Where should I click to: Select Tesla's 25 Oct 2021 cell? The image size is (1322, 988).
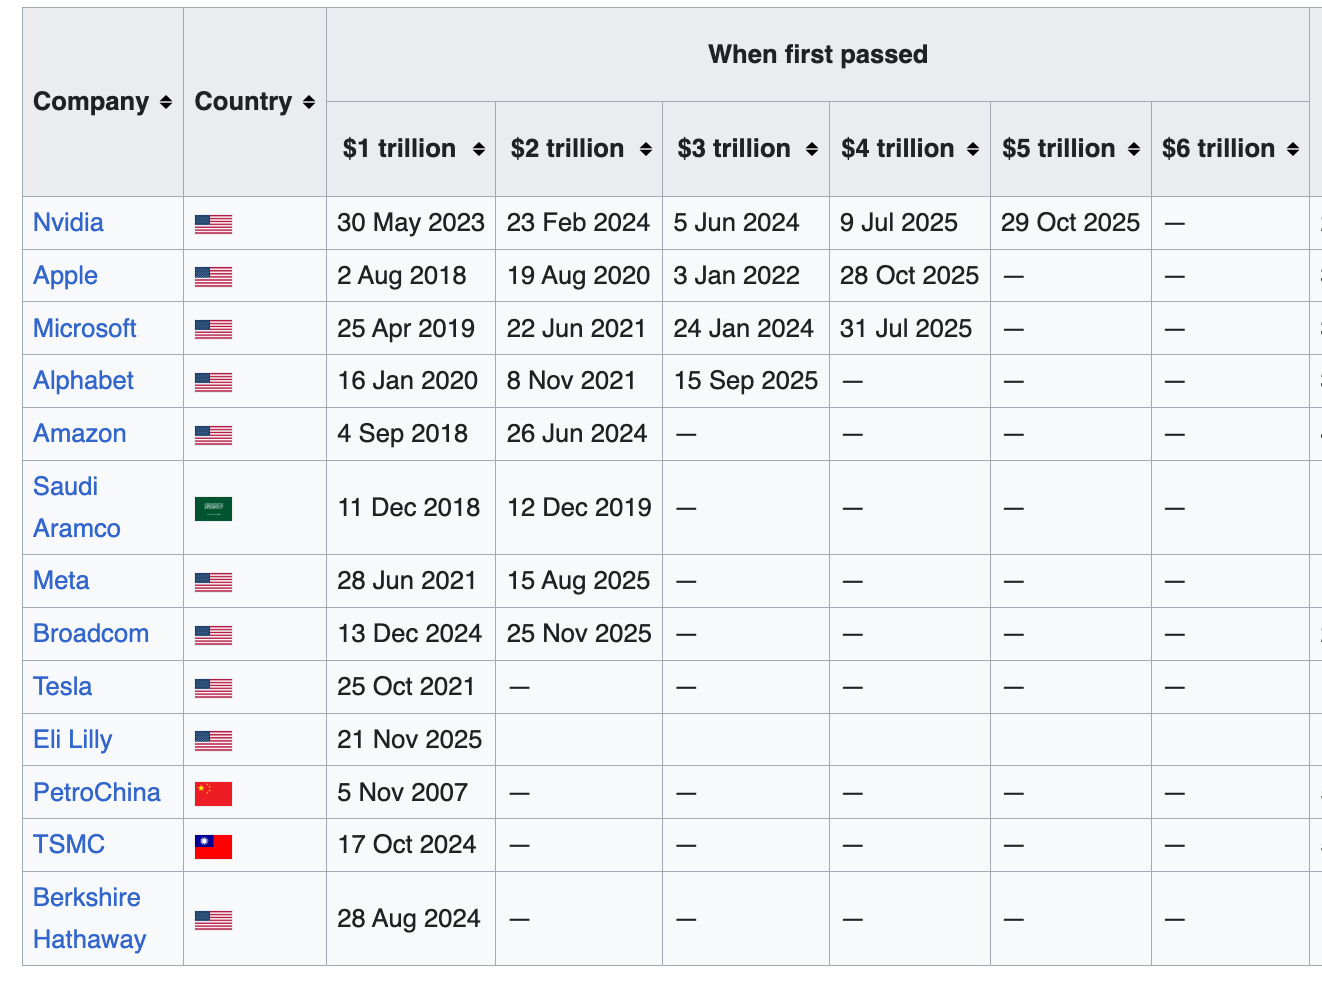(x=406, y=686)
